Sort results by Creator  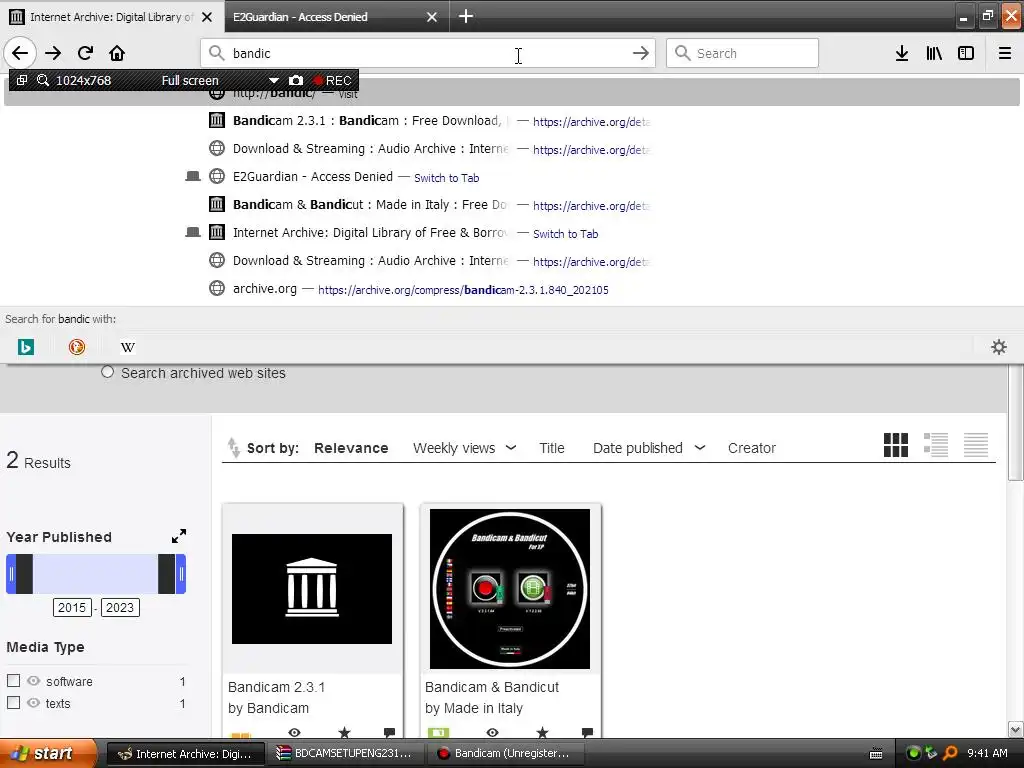tap(752, 448)
